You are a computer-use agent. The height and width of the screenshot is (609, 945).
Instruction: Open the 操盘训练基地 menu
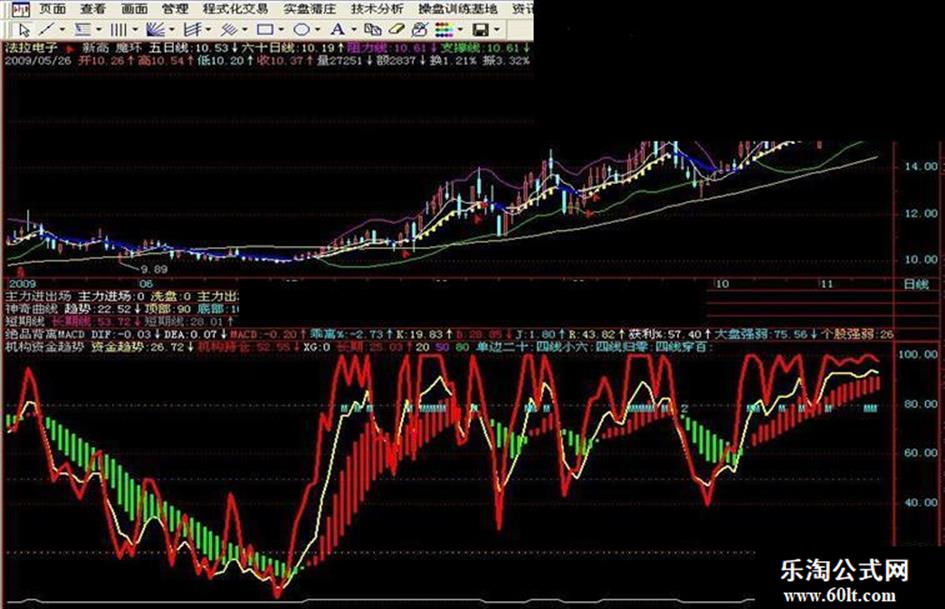458,9
